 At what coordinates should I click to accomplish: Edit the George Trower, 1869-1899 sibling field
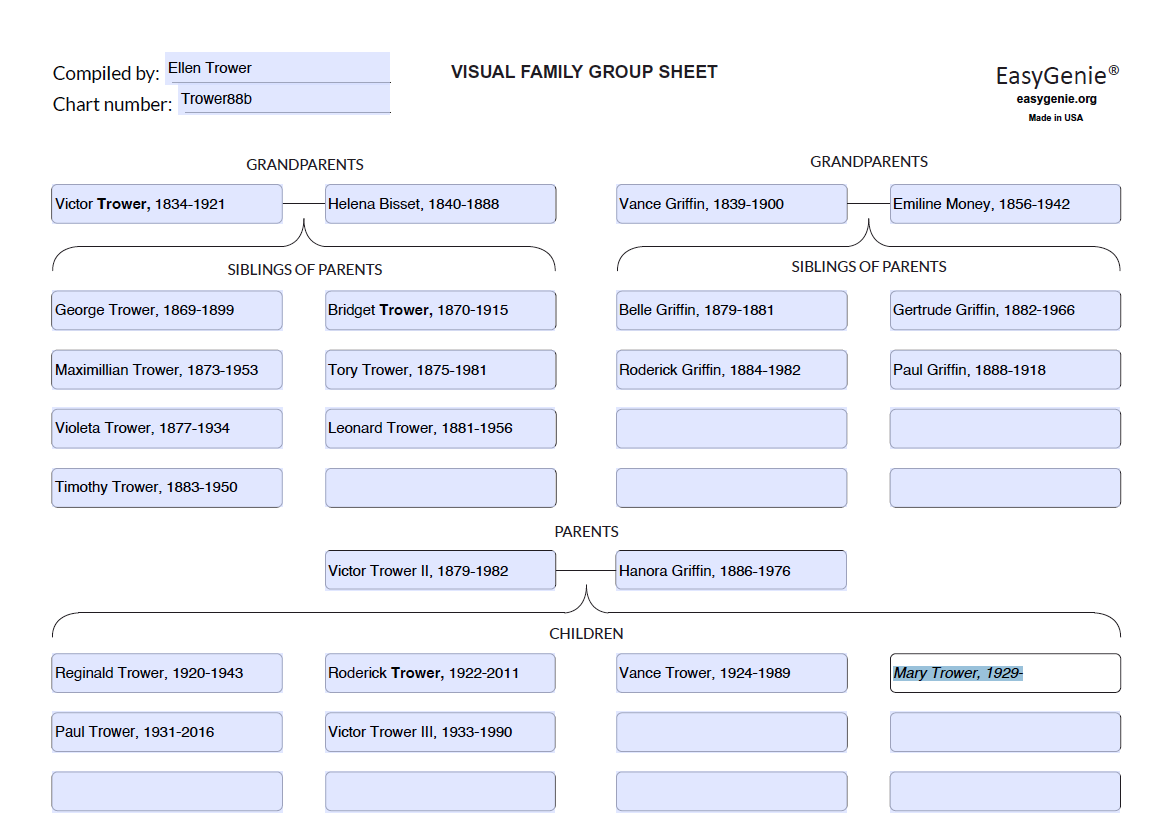167,310
